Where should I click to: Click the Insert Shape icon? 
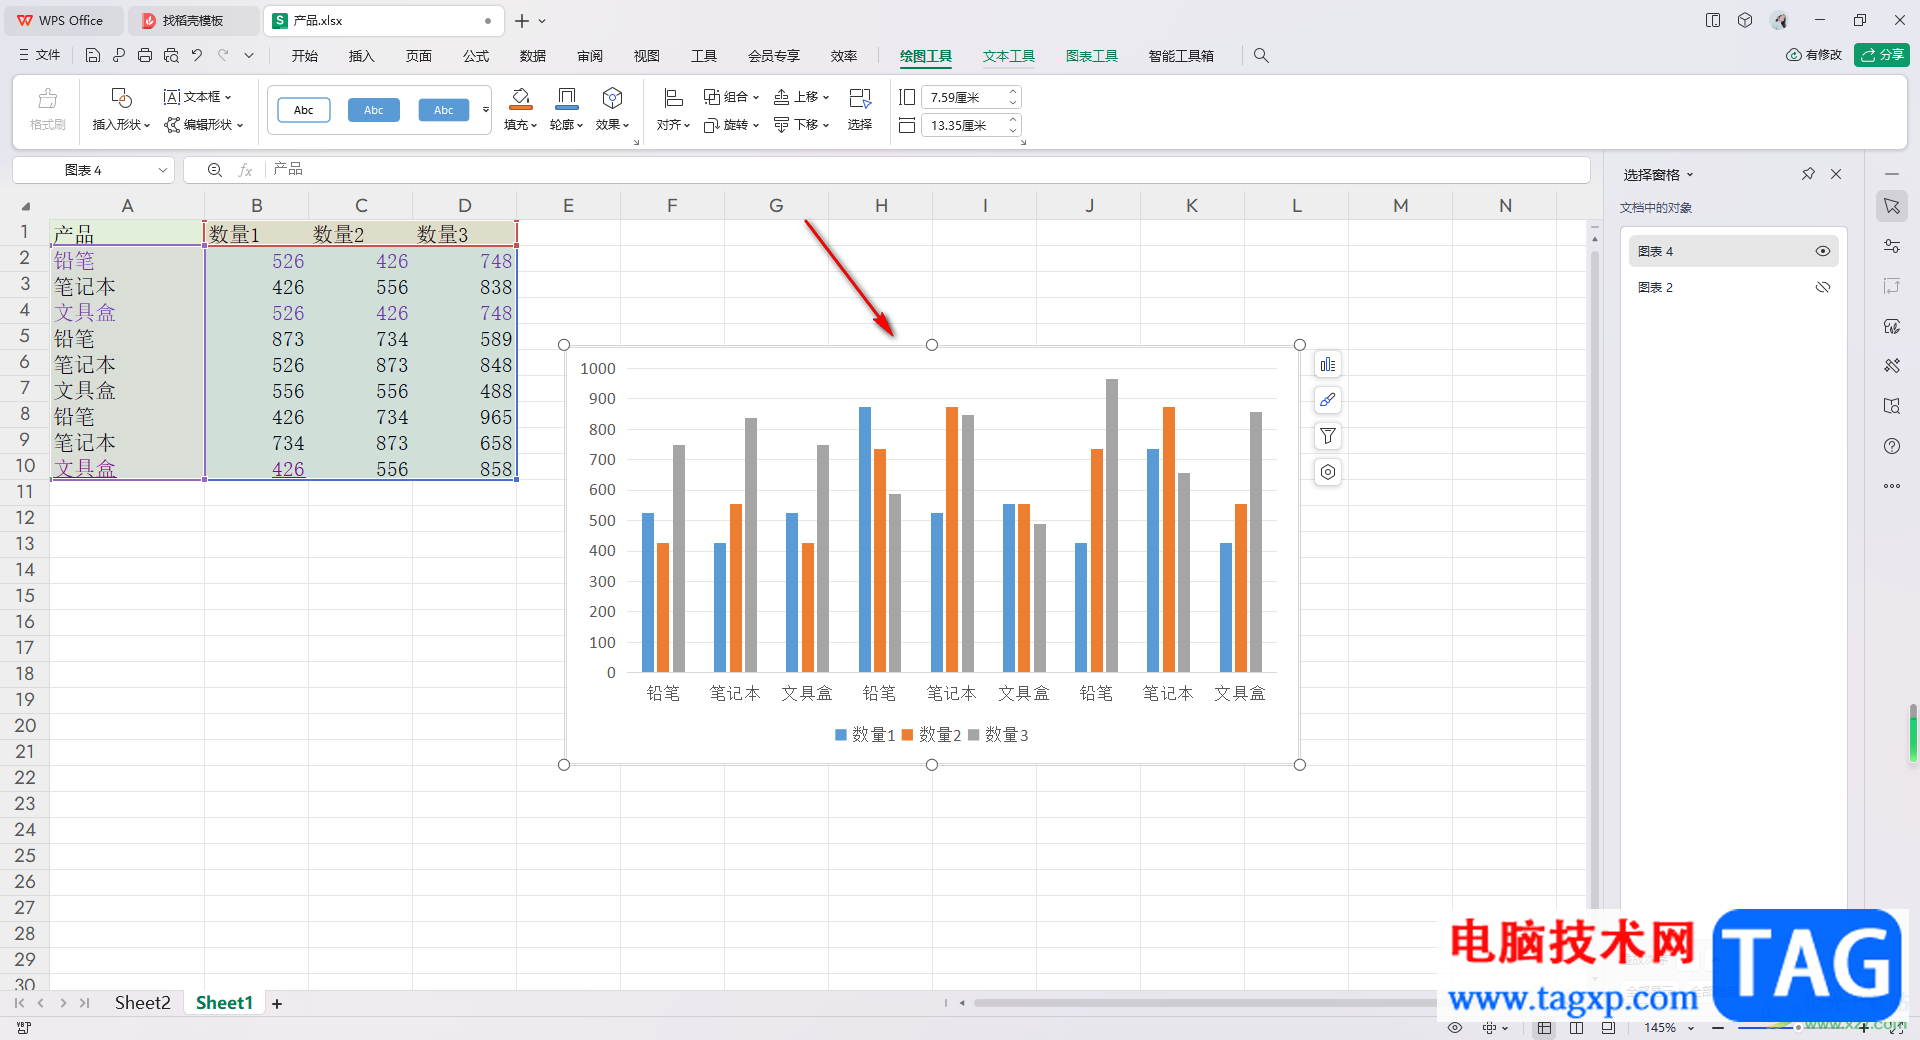click(x=121, y=98)
